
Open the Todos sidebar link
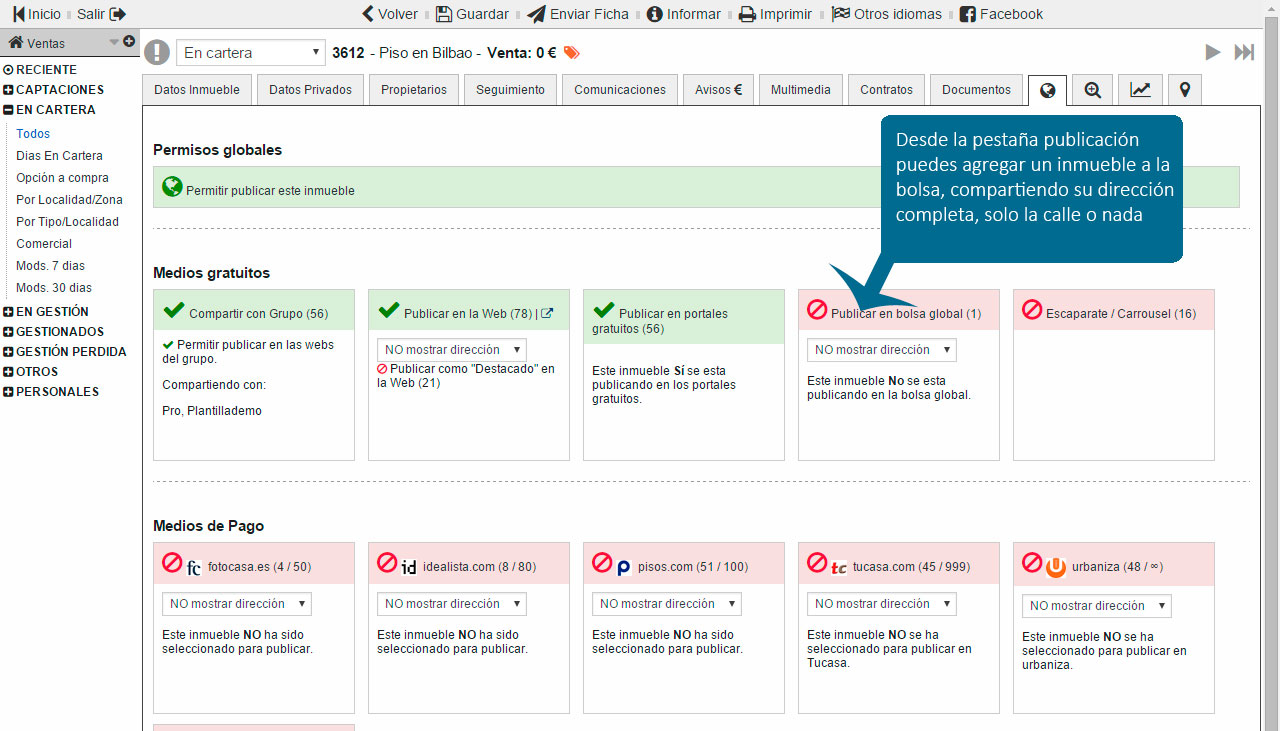point(33,134)
